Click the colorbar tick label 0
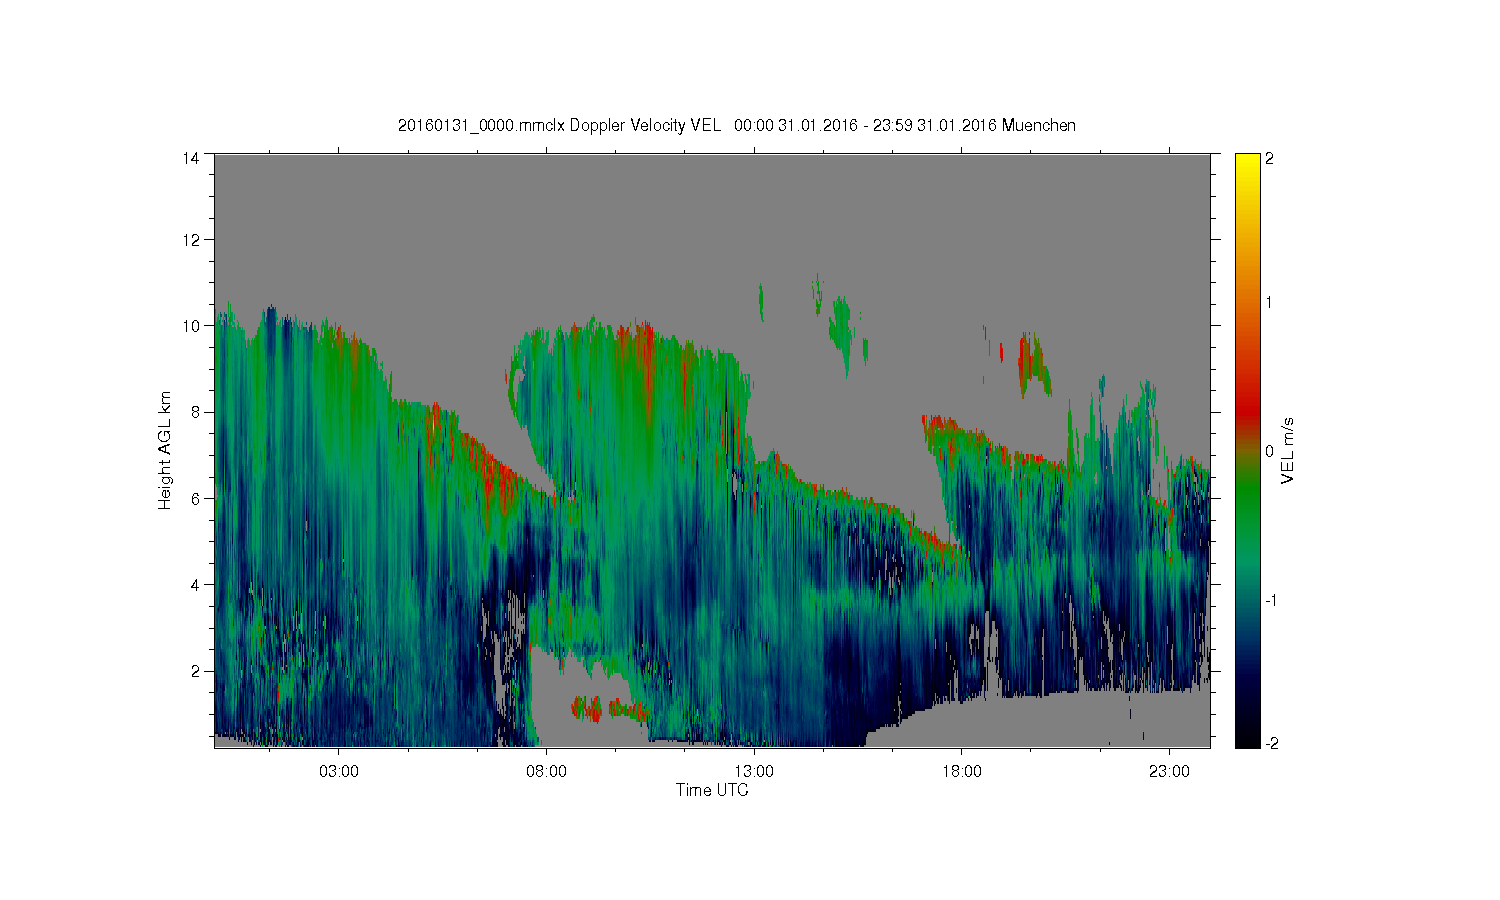The image size is (1500, 900). [x=1269, y=451]
